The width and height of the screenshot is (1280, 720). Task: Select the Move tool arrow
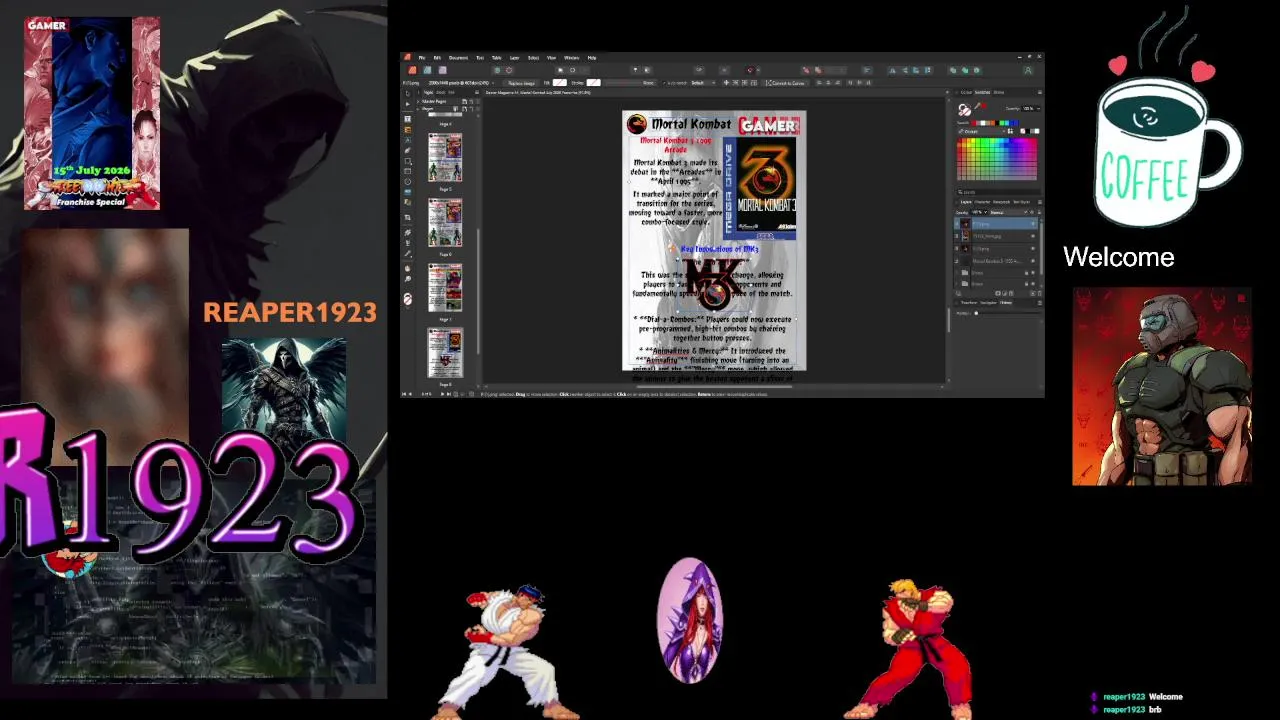click(407, 94)
